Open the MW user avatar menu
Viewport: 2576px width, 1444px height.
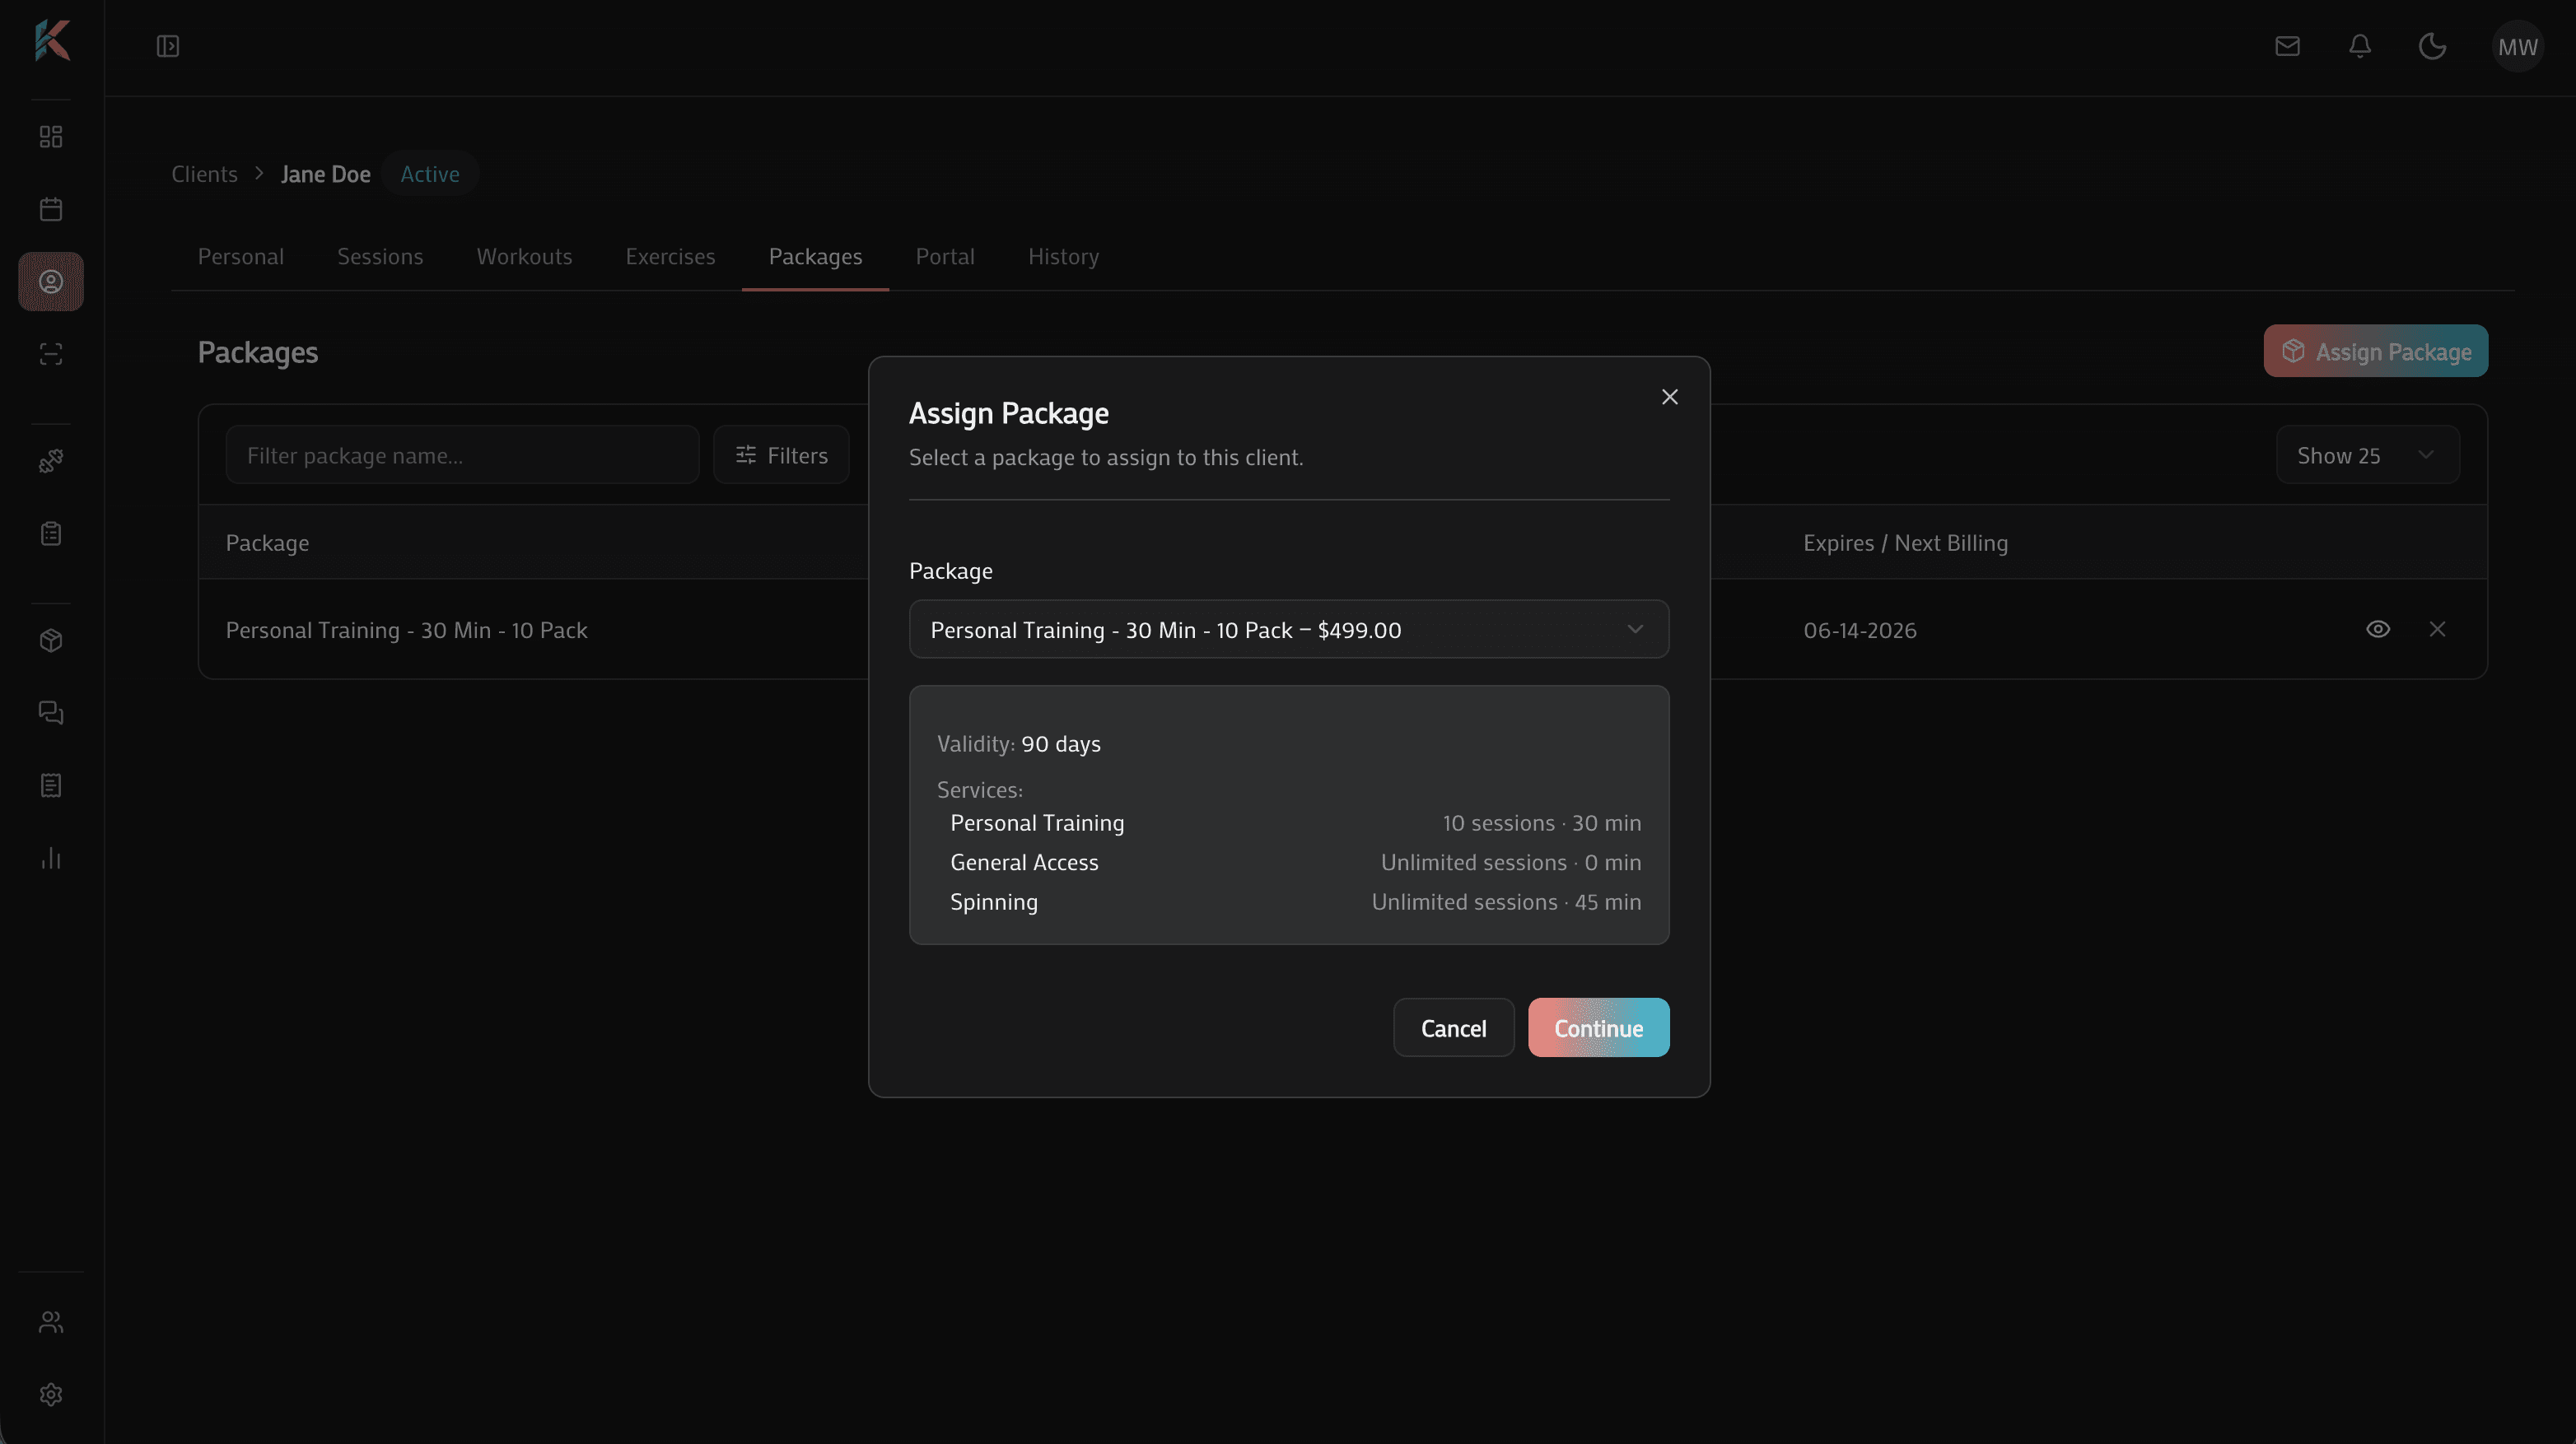point(2518,46)
